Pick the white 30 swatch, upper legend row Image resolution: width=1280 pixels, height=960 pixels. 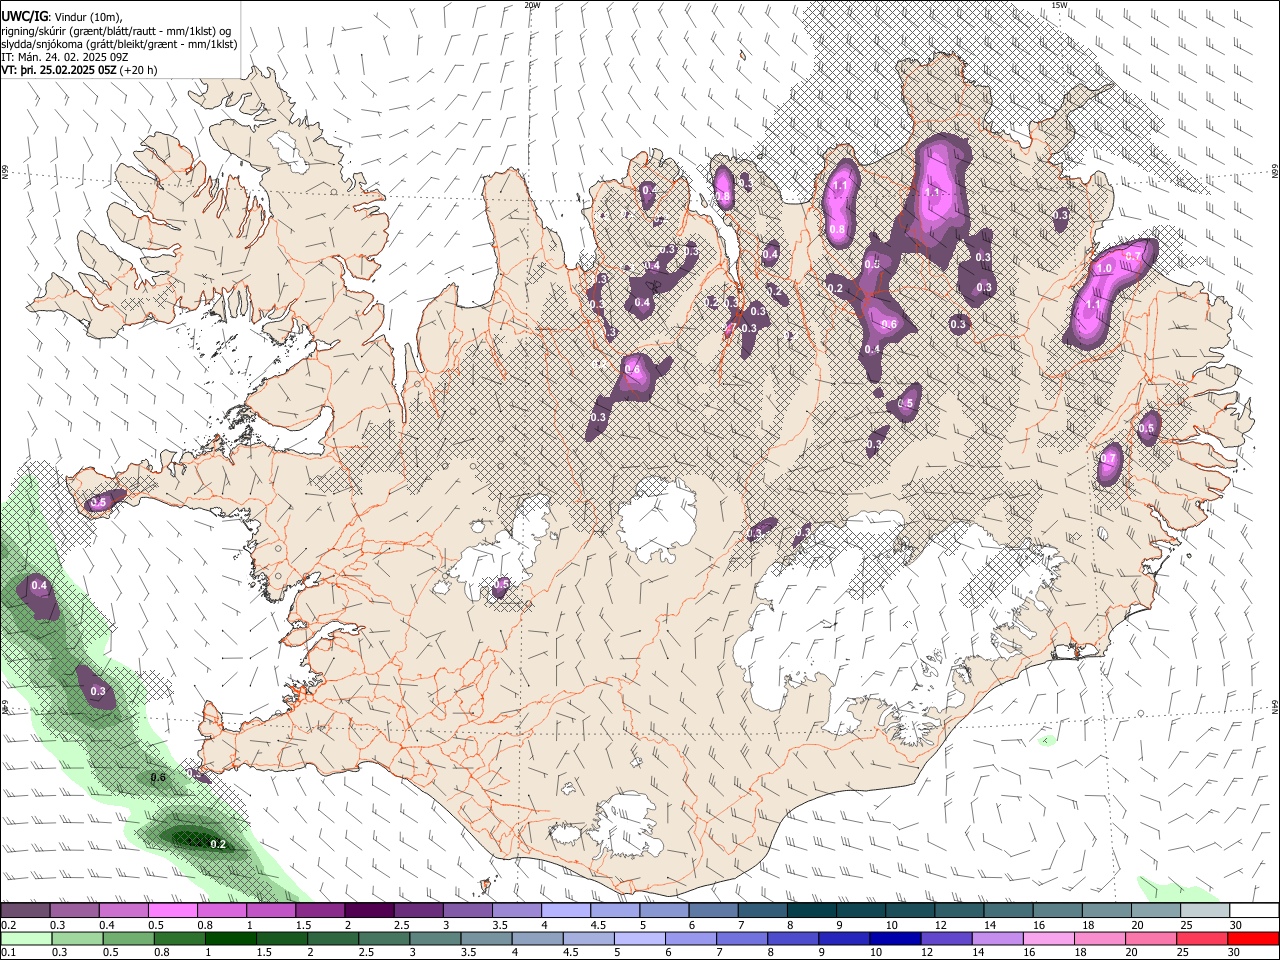pos(1254,910)
